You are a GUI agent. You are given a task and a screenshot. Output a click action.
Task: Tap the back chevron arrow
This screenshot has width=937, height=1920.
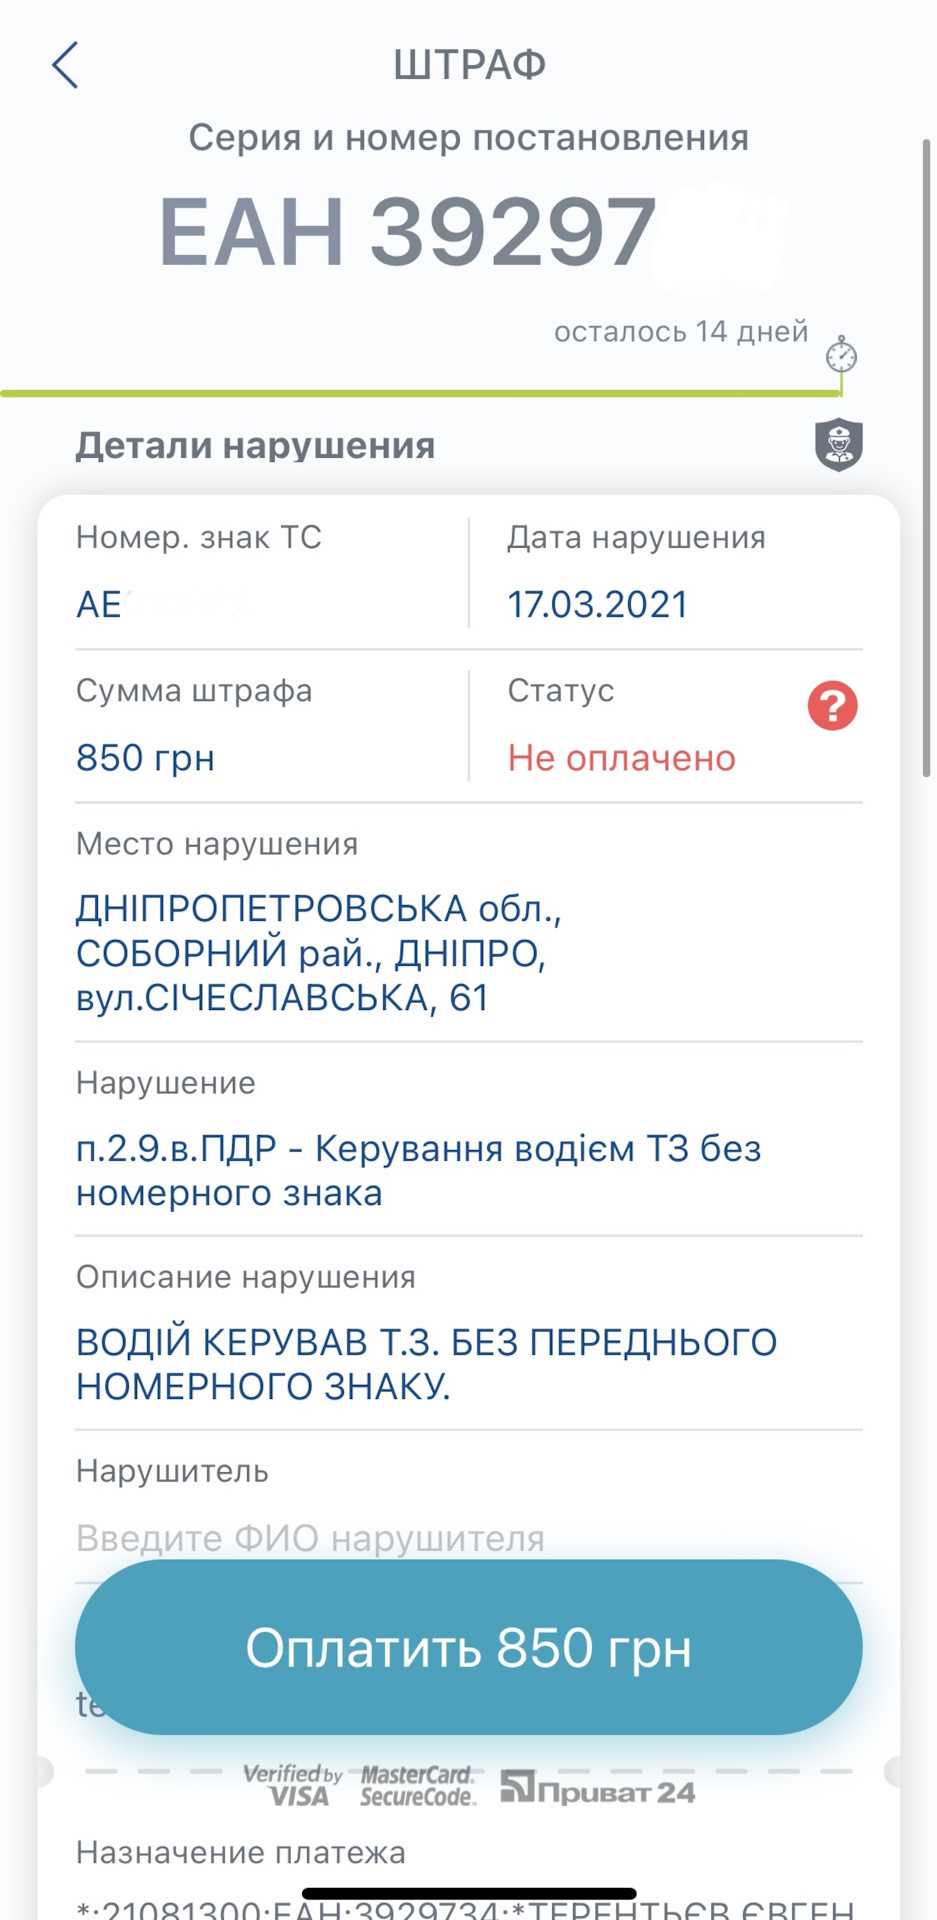[66, 66]
